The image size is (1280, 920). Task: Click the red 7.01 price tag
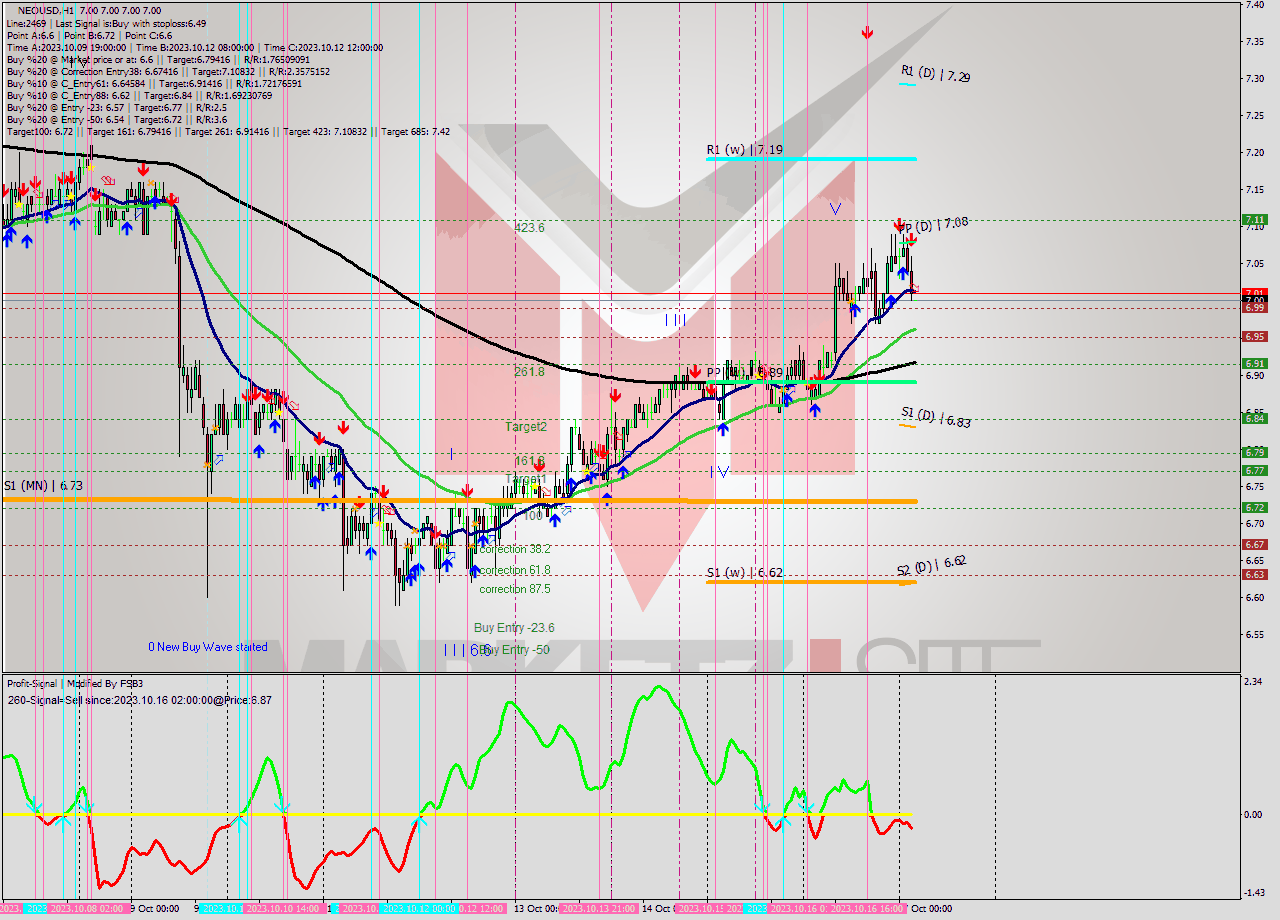1254,293
